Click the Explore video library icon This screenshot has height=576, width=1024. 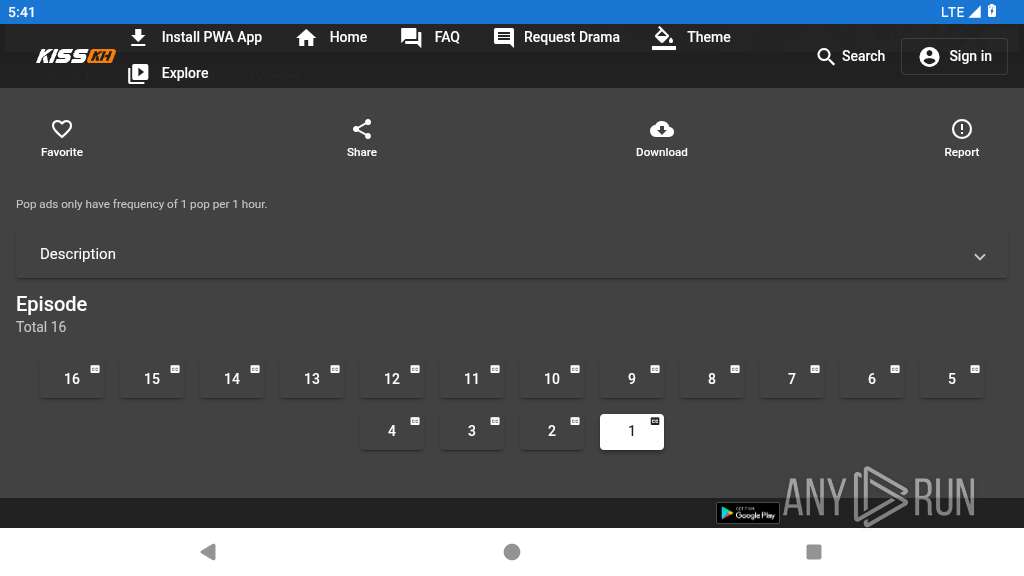[138, 74]
